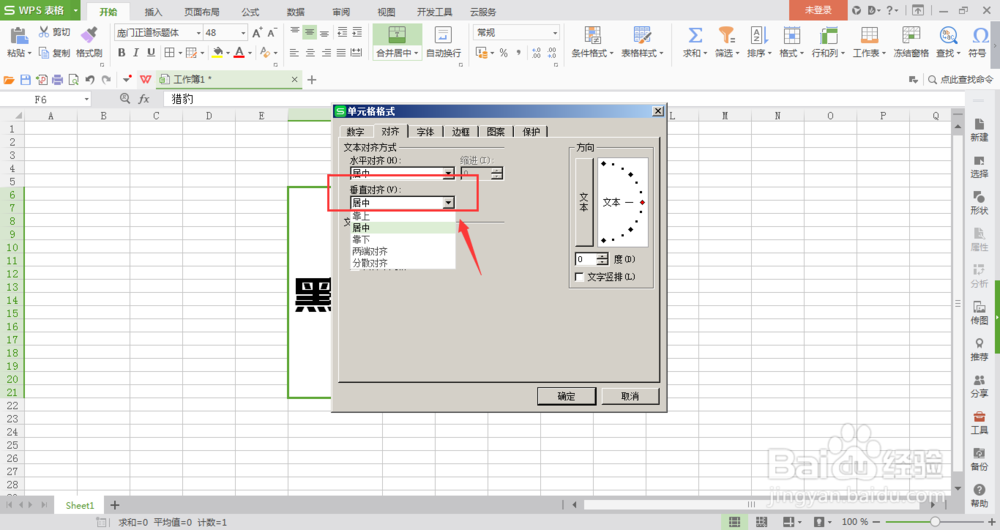Open the 边框 tab in dialog
Viewport: 1000px width, 530px height.
pos(460,131)
